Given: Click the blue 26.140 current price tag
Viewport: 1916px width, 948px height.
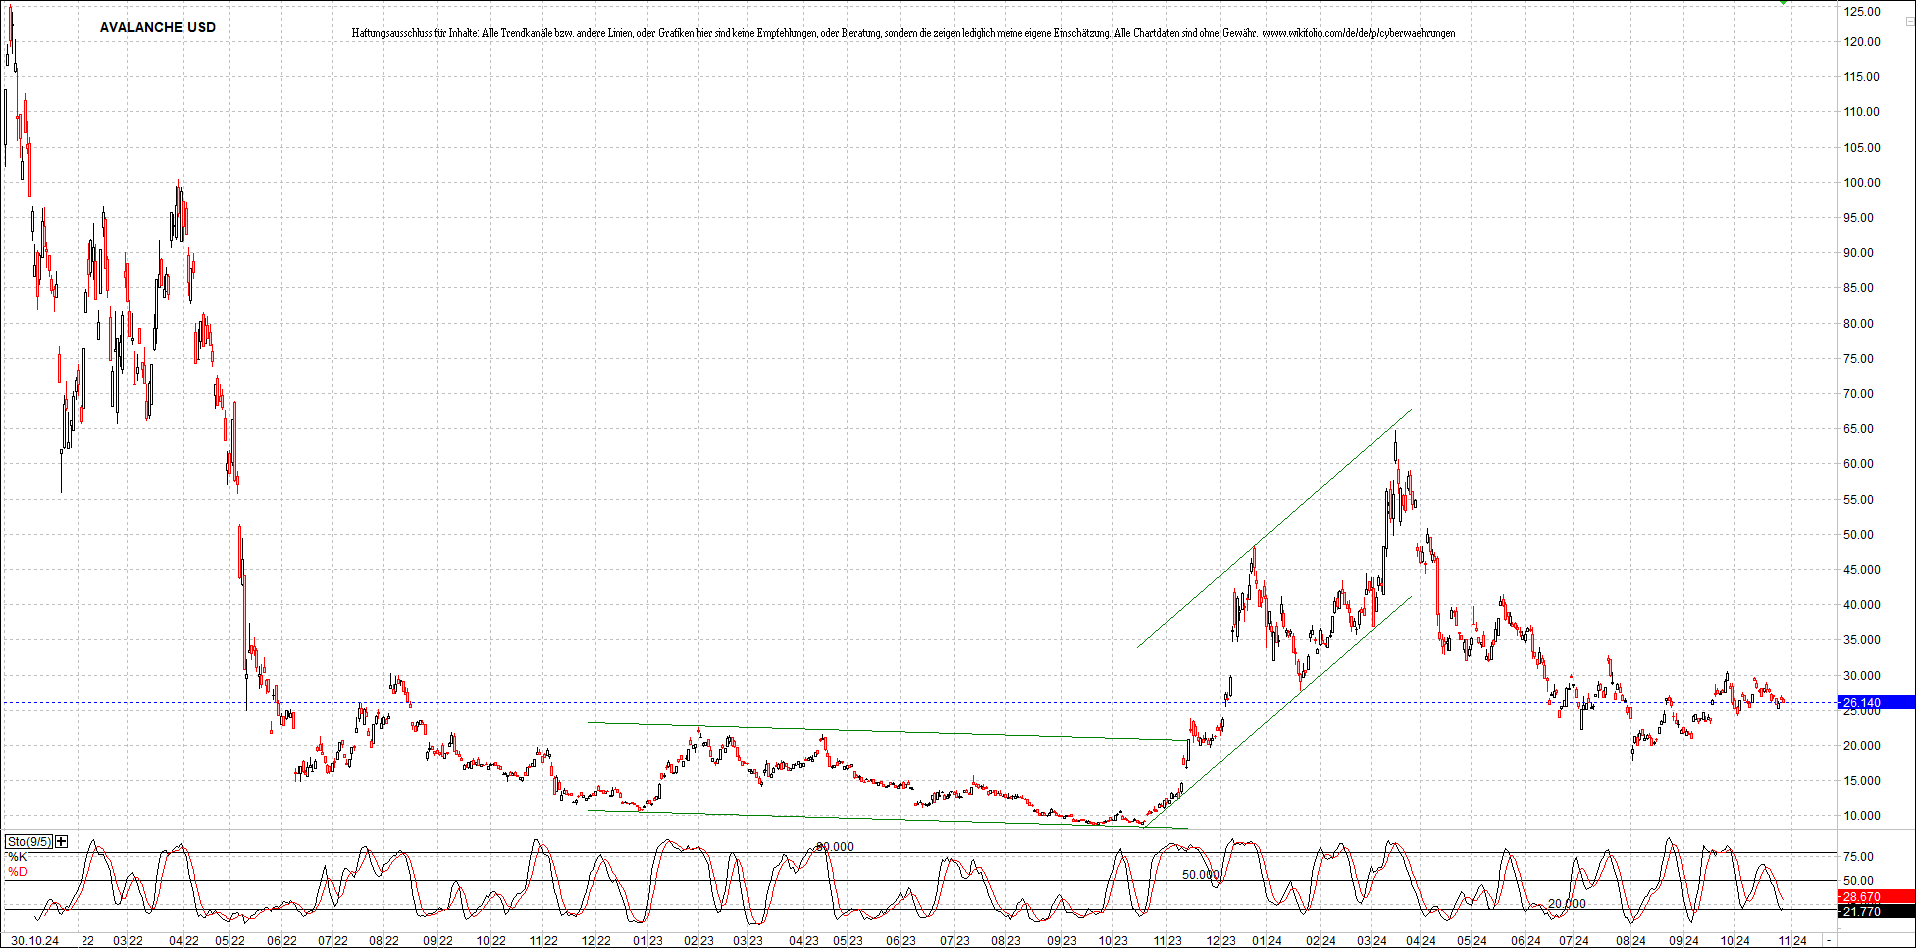Looking at the screenshot, I should pyautogui.click(x=1877, y=703).
